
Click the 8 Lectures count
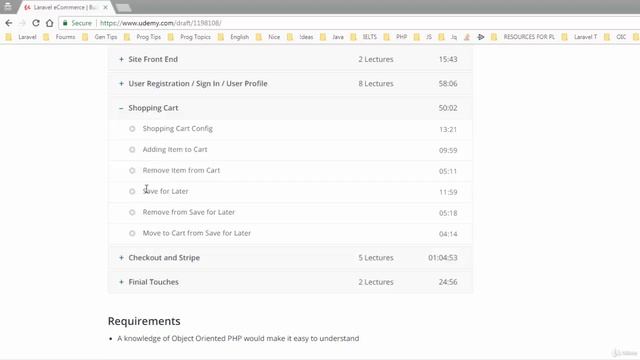376,84
